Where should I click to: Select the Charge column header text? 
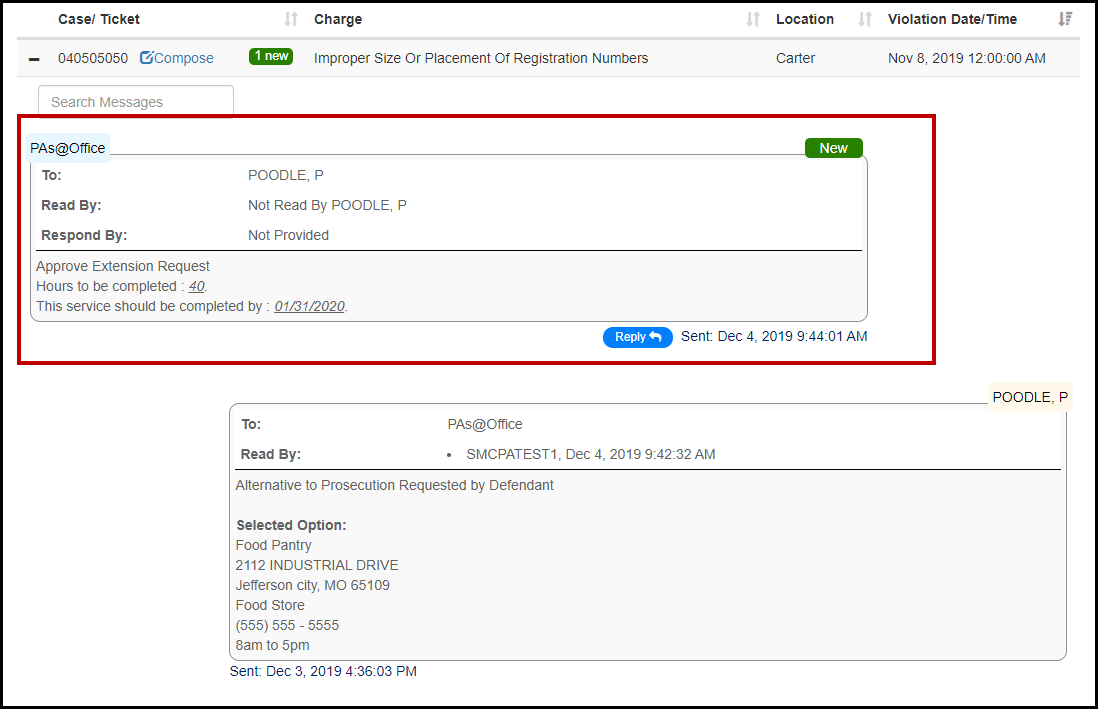coord(338,19)
